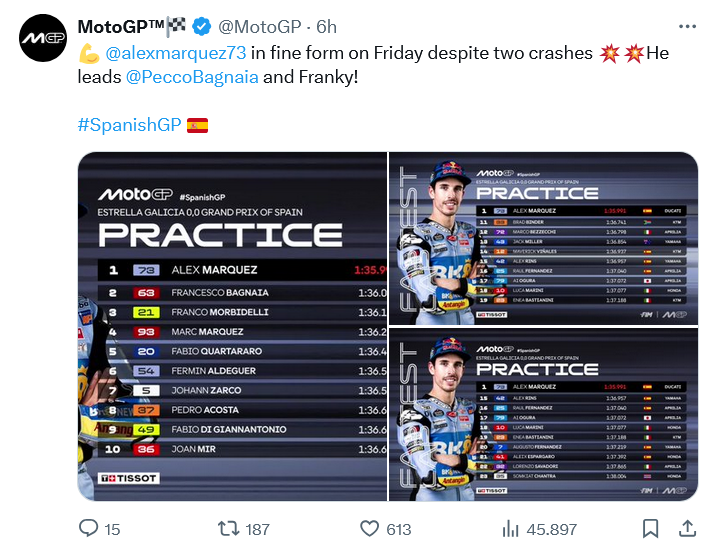This screenshot has width=718, height=554.
Task: Click the blue verified badge
Action: click(201, 25)
